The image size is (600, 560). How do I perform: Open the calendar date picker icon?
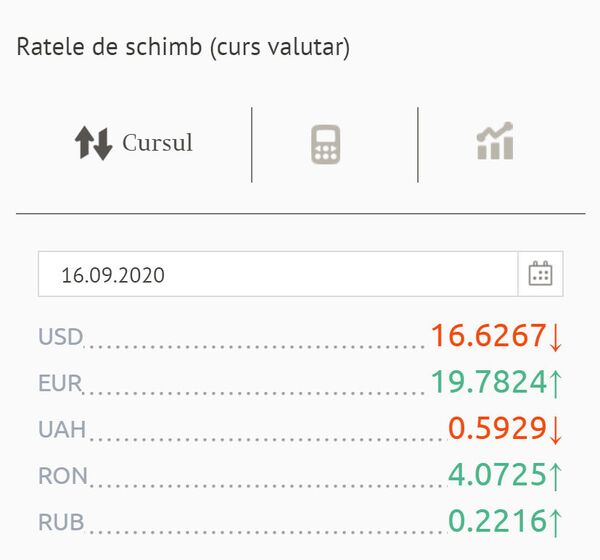540,274
